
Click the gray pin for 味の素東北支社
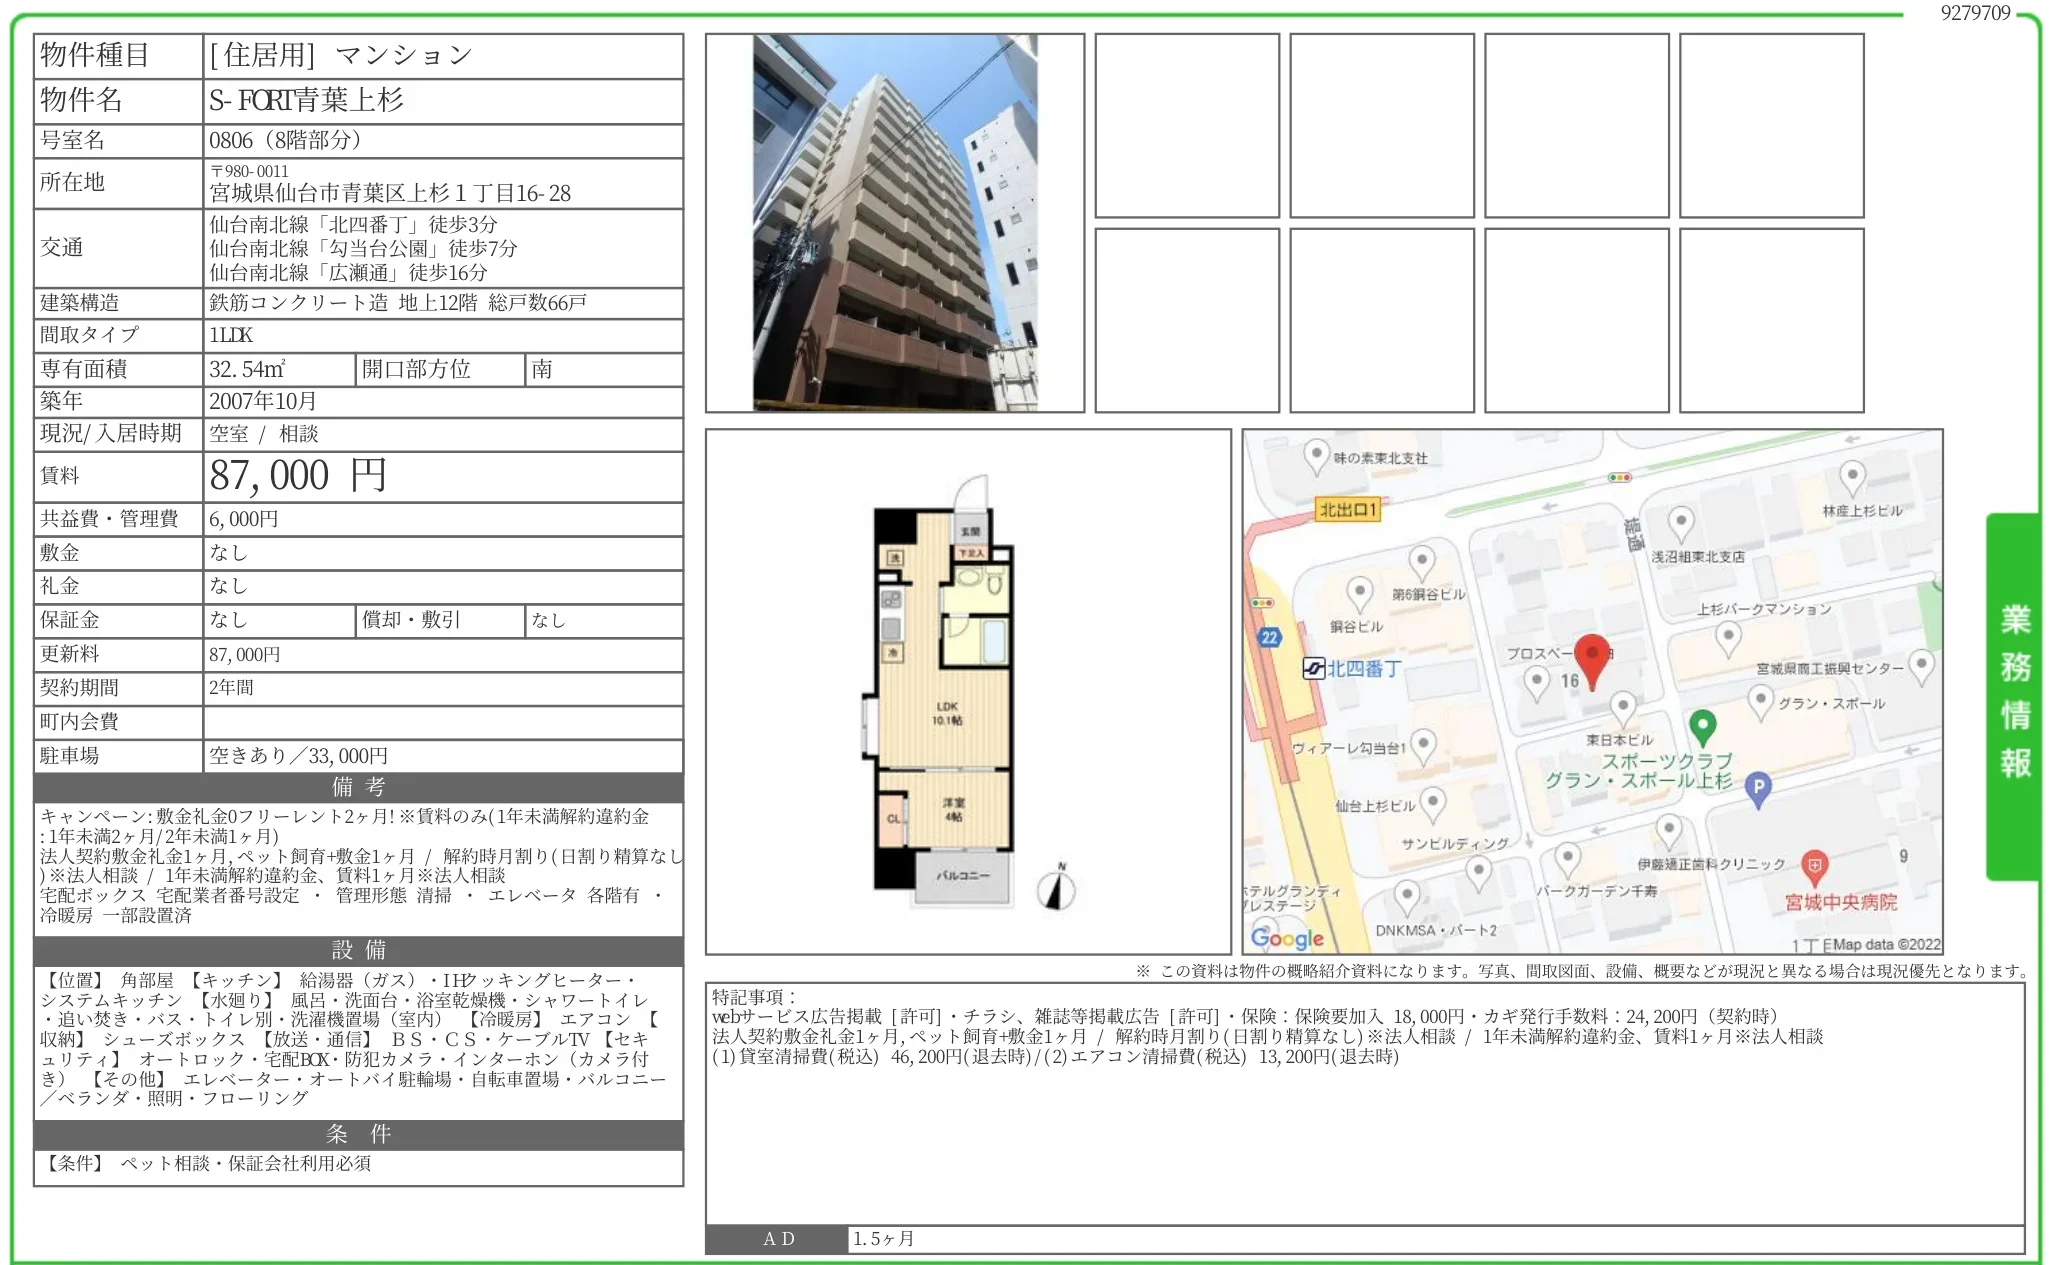[1316, 455]
